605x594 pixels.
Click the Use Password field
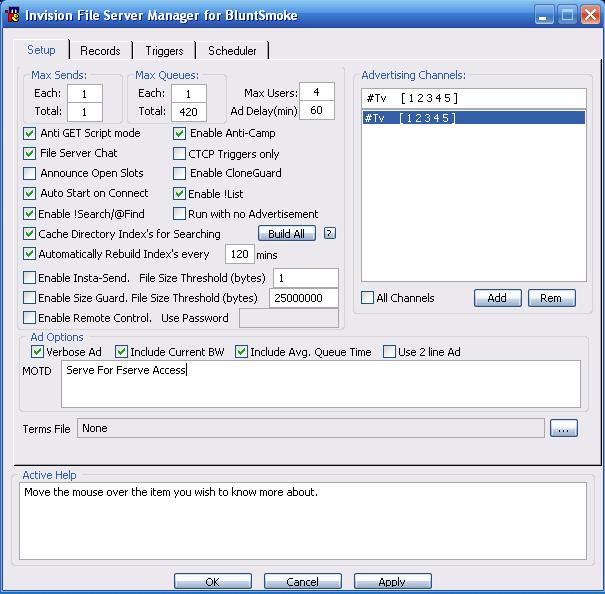[x=289, y=318]
